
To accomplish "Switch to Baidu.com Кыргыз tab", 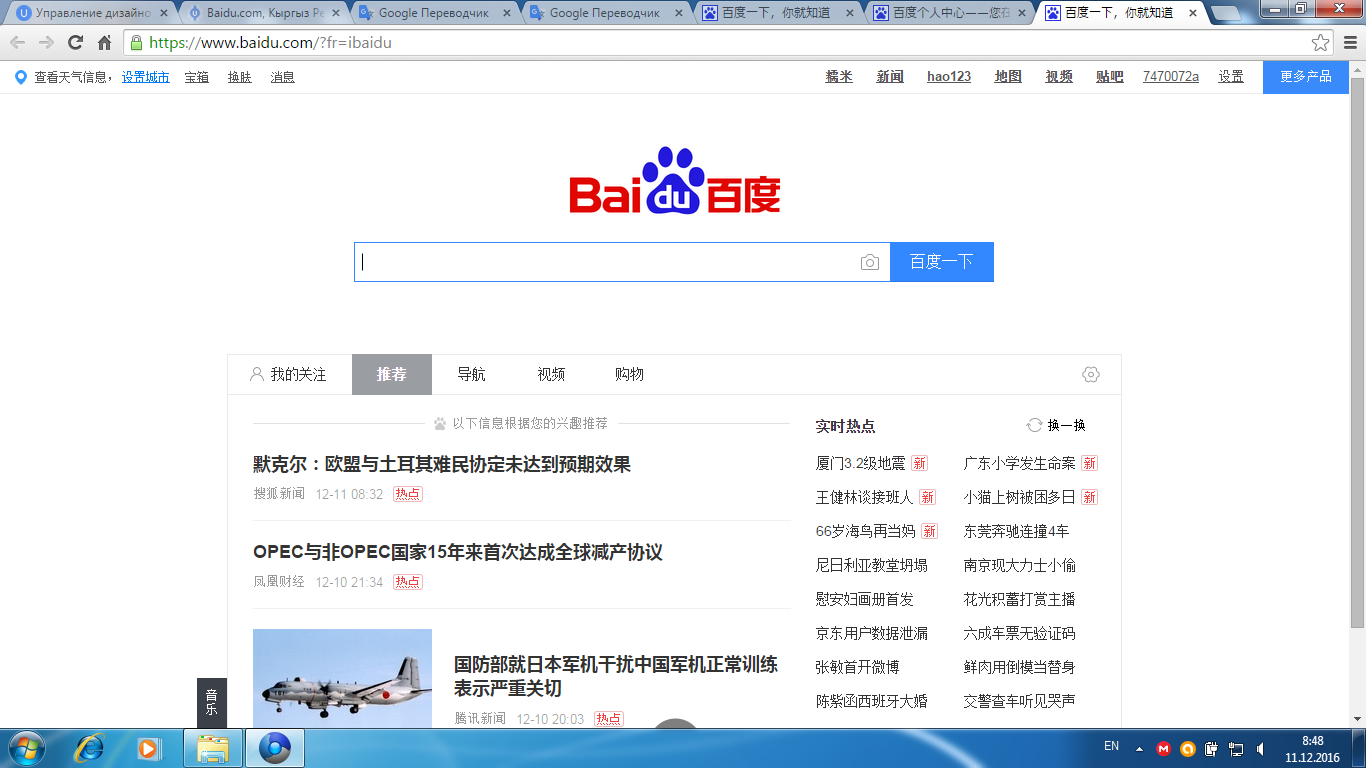I will [x=265, y=13].
